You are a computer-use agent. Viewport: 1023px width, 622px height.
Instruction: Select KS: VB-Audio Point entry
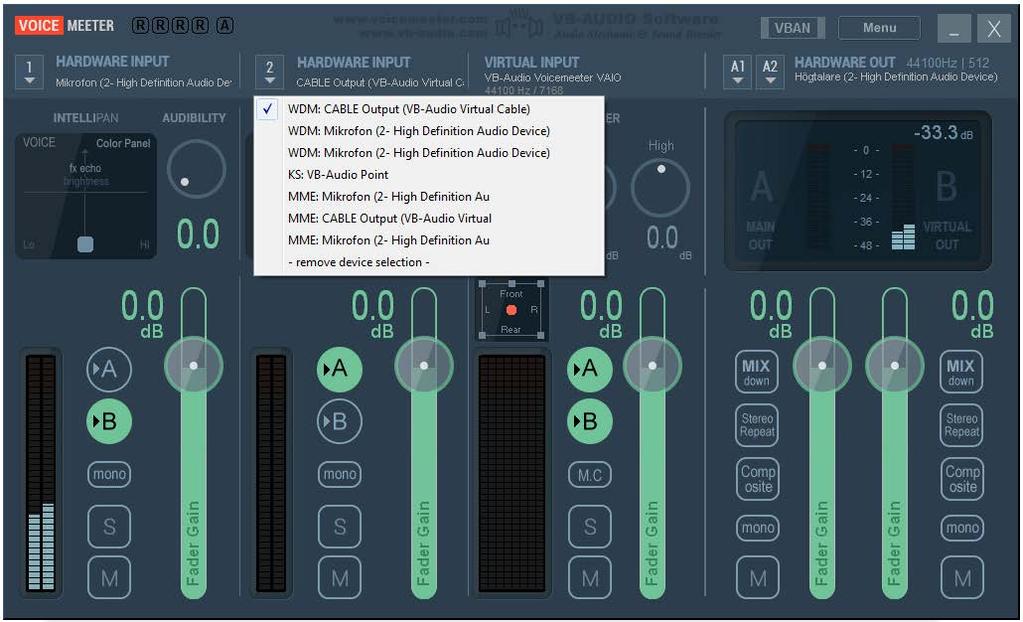pos(429,175)
